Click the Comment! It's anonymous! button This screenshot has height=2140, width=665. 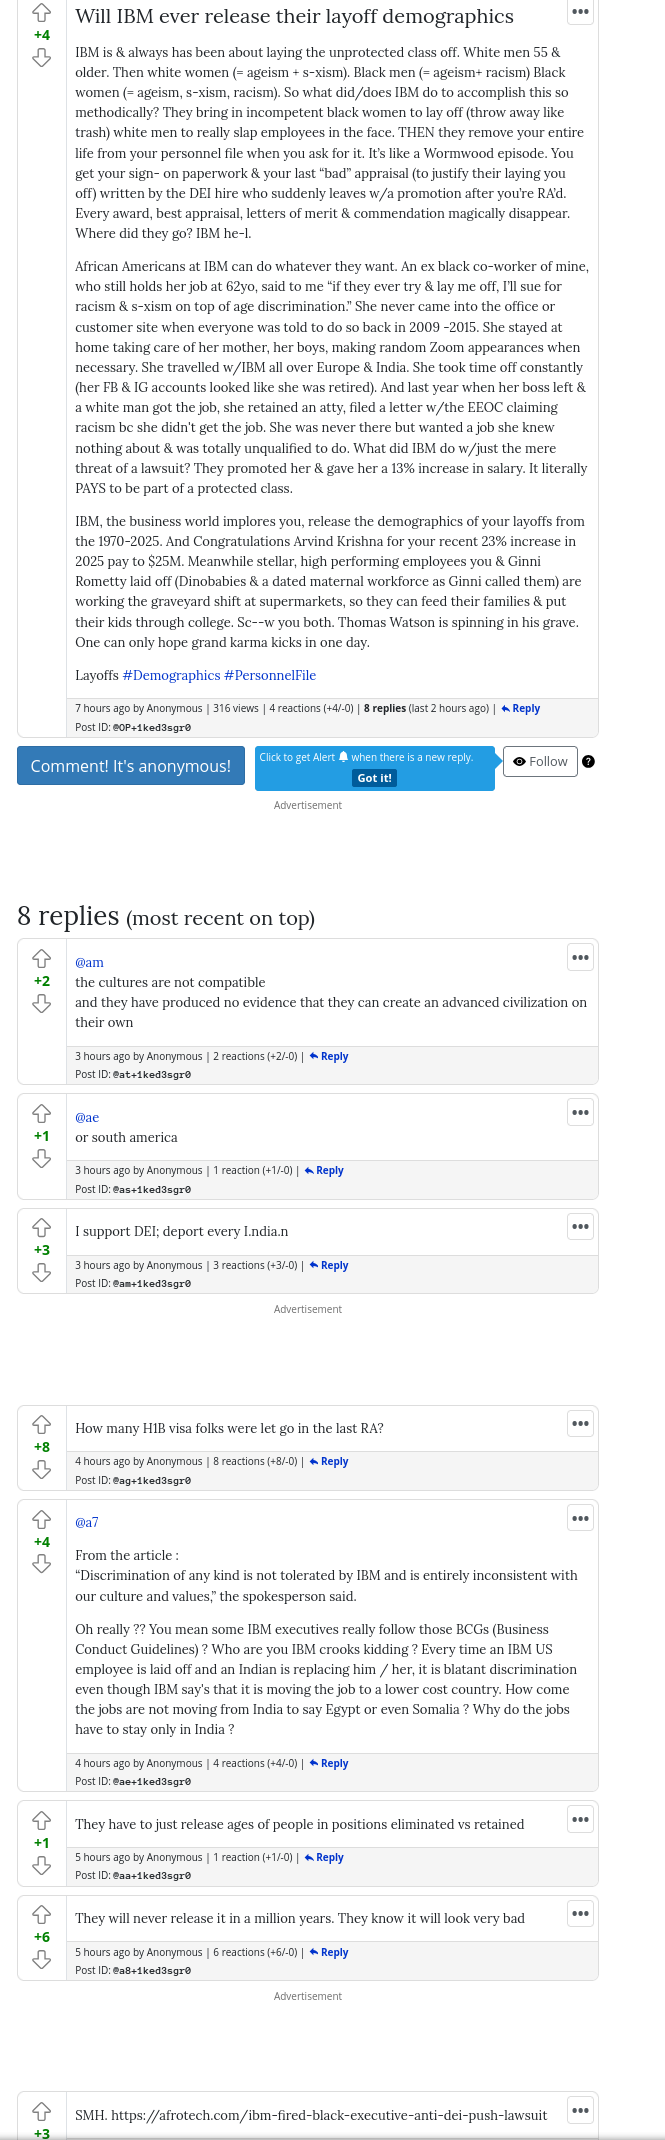(x=130, y=766)
